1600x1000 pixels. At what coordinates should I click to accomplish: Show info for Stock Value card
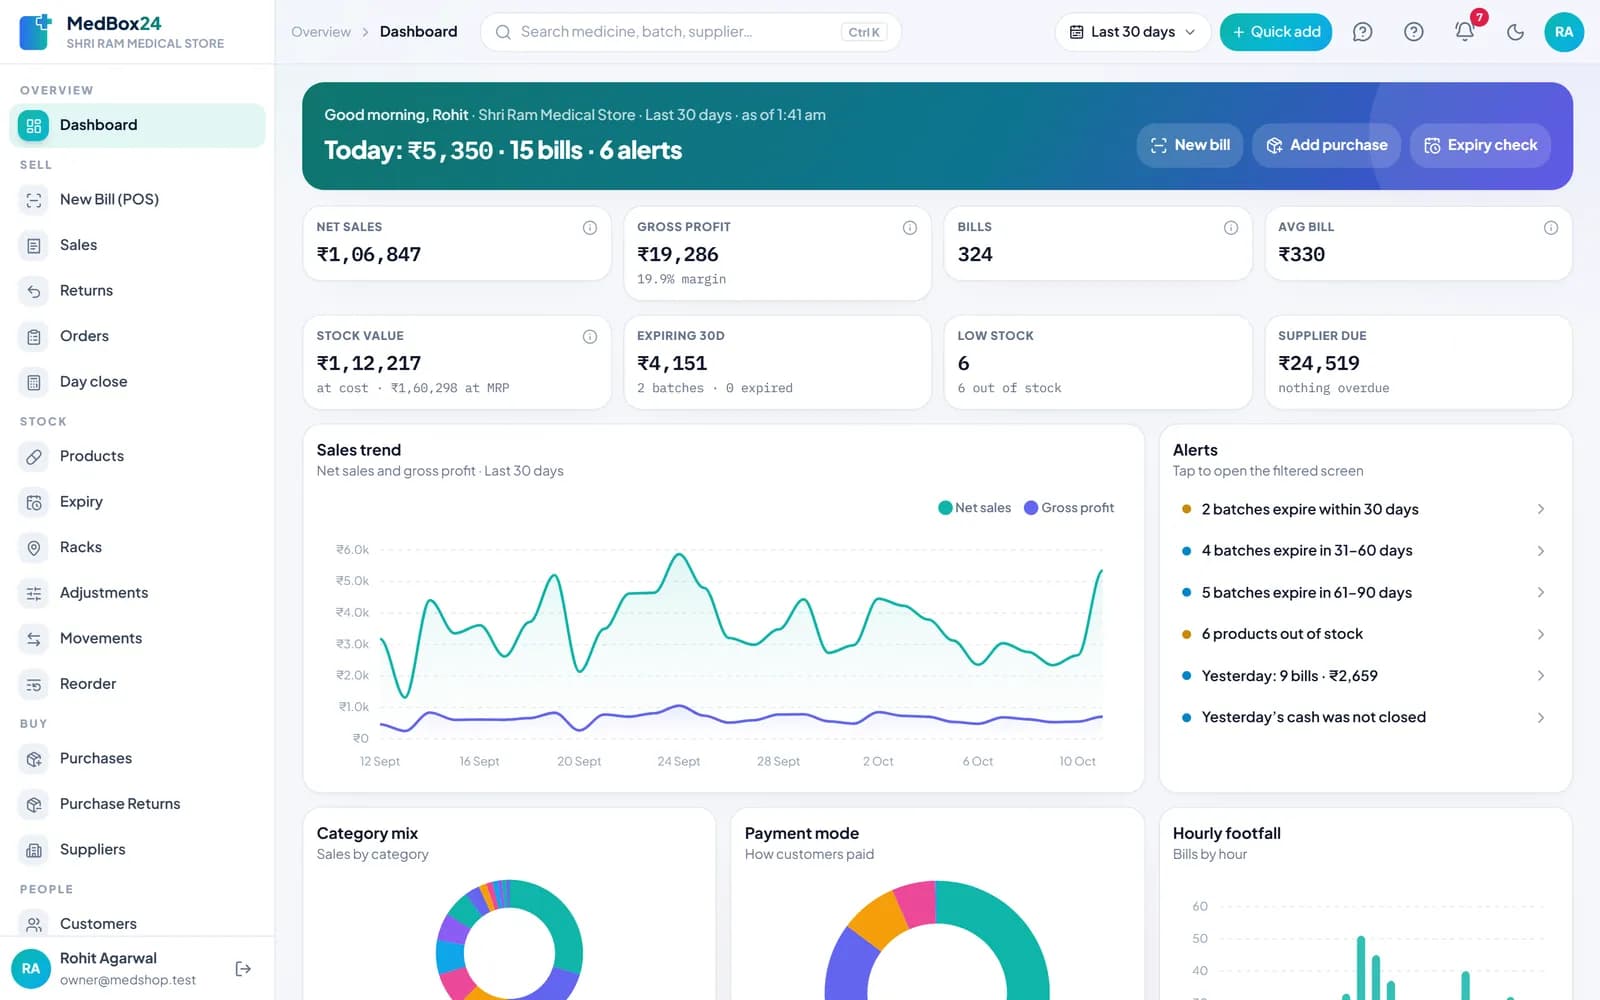coord(590,337)
